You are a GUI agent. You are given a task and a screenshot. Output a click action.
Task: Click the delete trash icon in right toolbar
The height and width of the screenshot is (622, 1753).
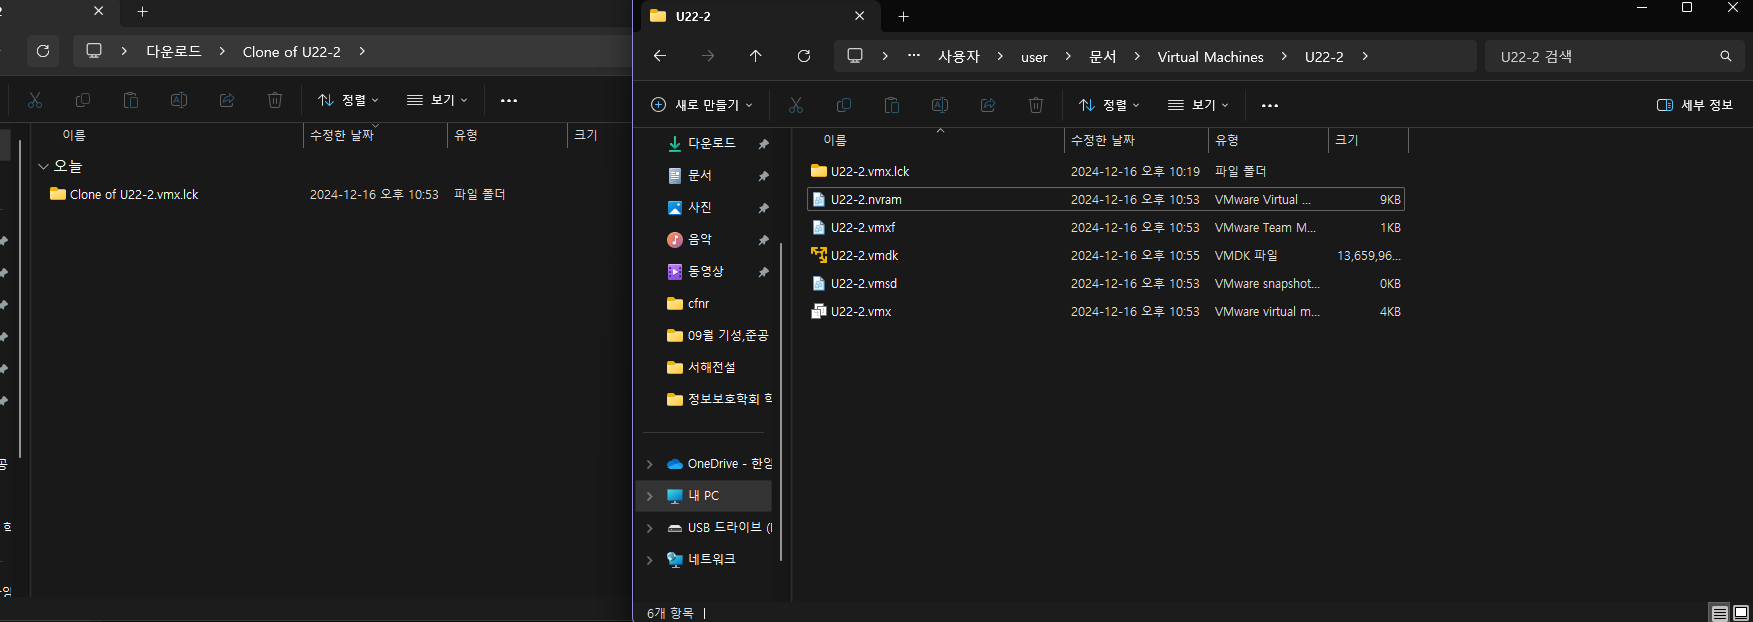pos(1036,105)
